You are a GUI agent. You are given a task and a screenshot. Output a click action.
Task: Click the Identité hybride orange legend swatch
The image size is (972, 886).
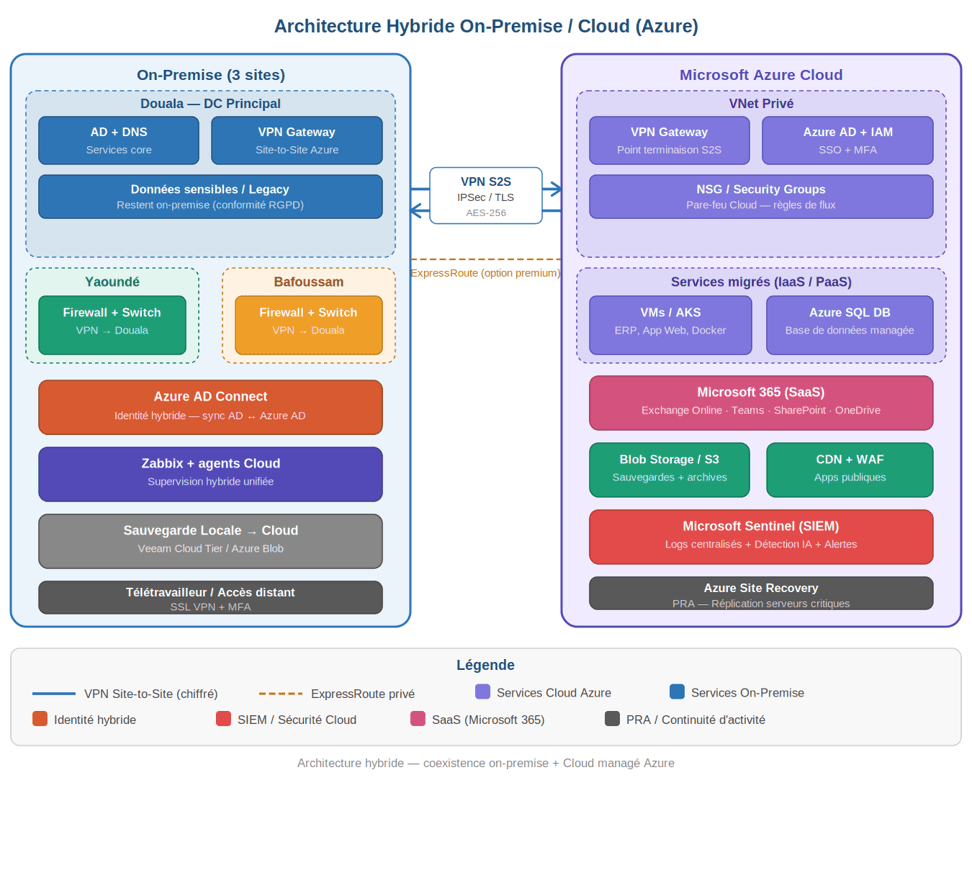(40, 719)
